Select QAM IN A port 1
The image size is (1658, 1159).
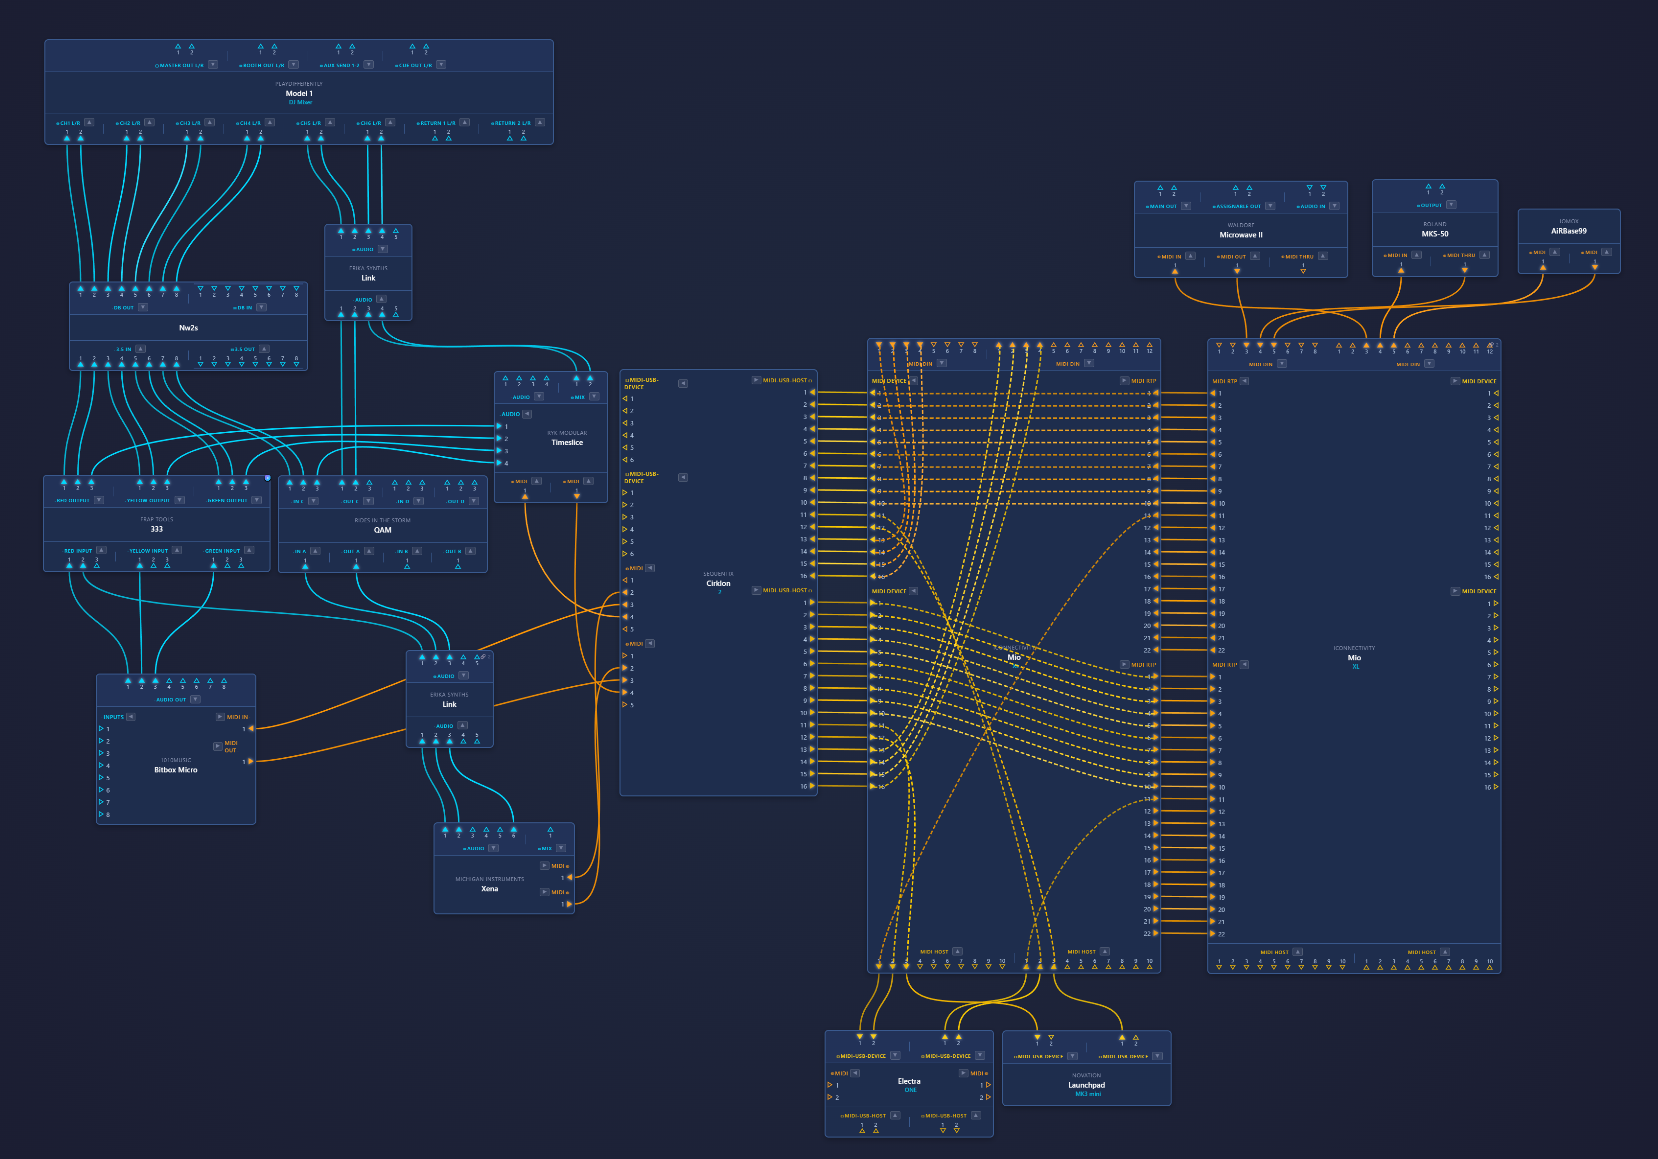pos(305,566)
